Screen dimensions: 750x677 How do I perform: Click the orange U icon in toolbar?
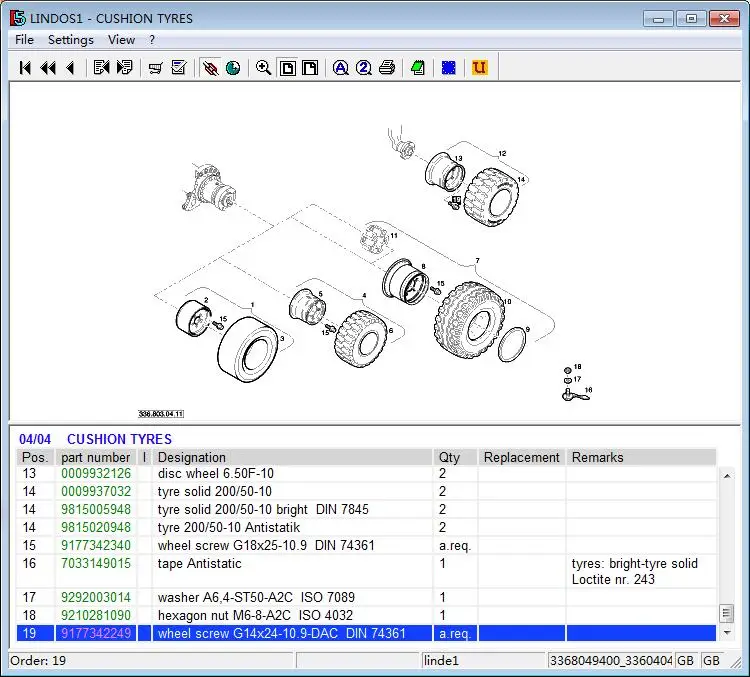[x=479, y=68]
